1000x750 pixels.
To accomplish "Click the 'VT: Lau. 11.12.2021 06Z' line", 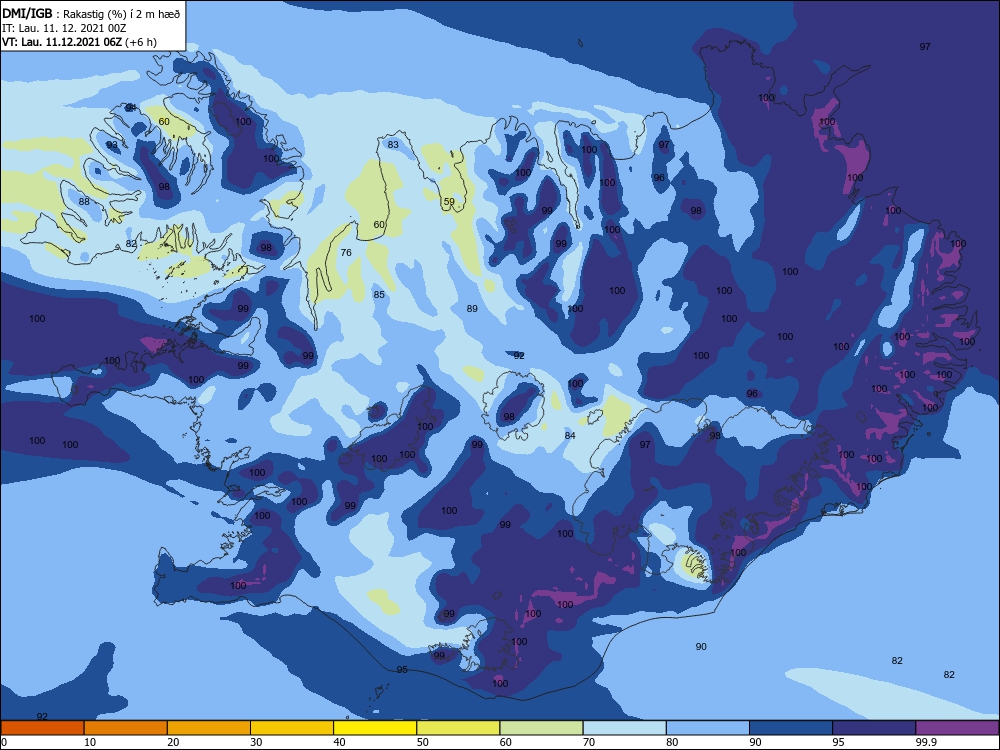I will coord(62,42).
